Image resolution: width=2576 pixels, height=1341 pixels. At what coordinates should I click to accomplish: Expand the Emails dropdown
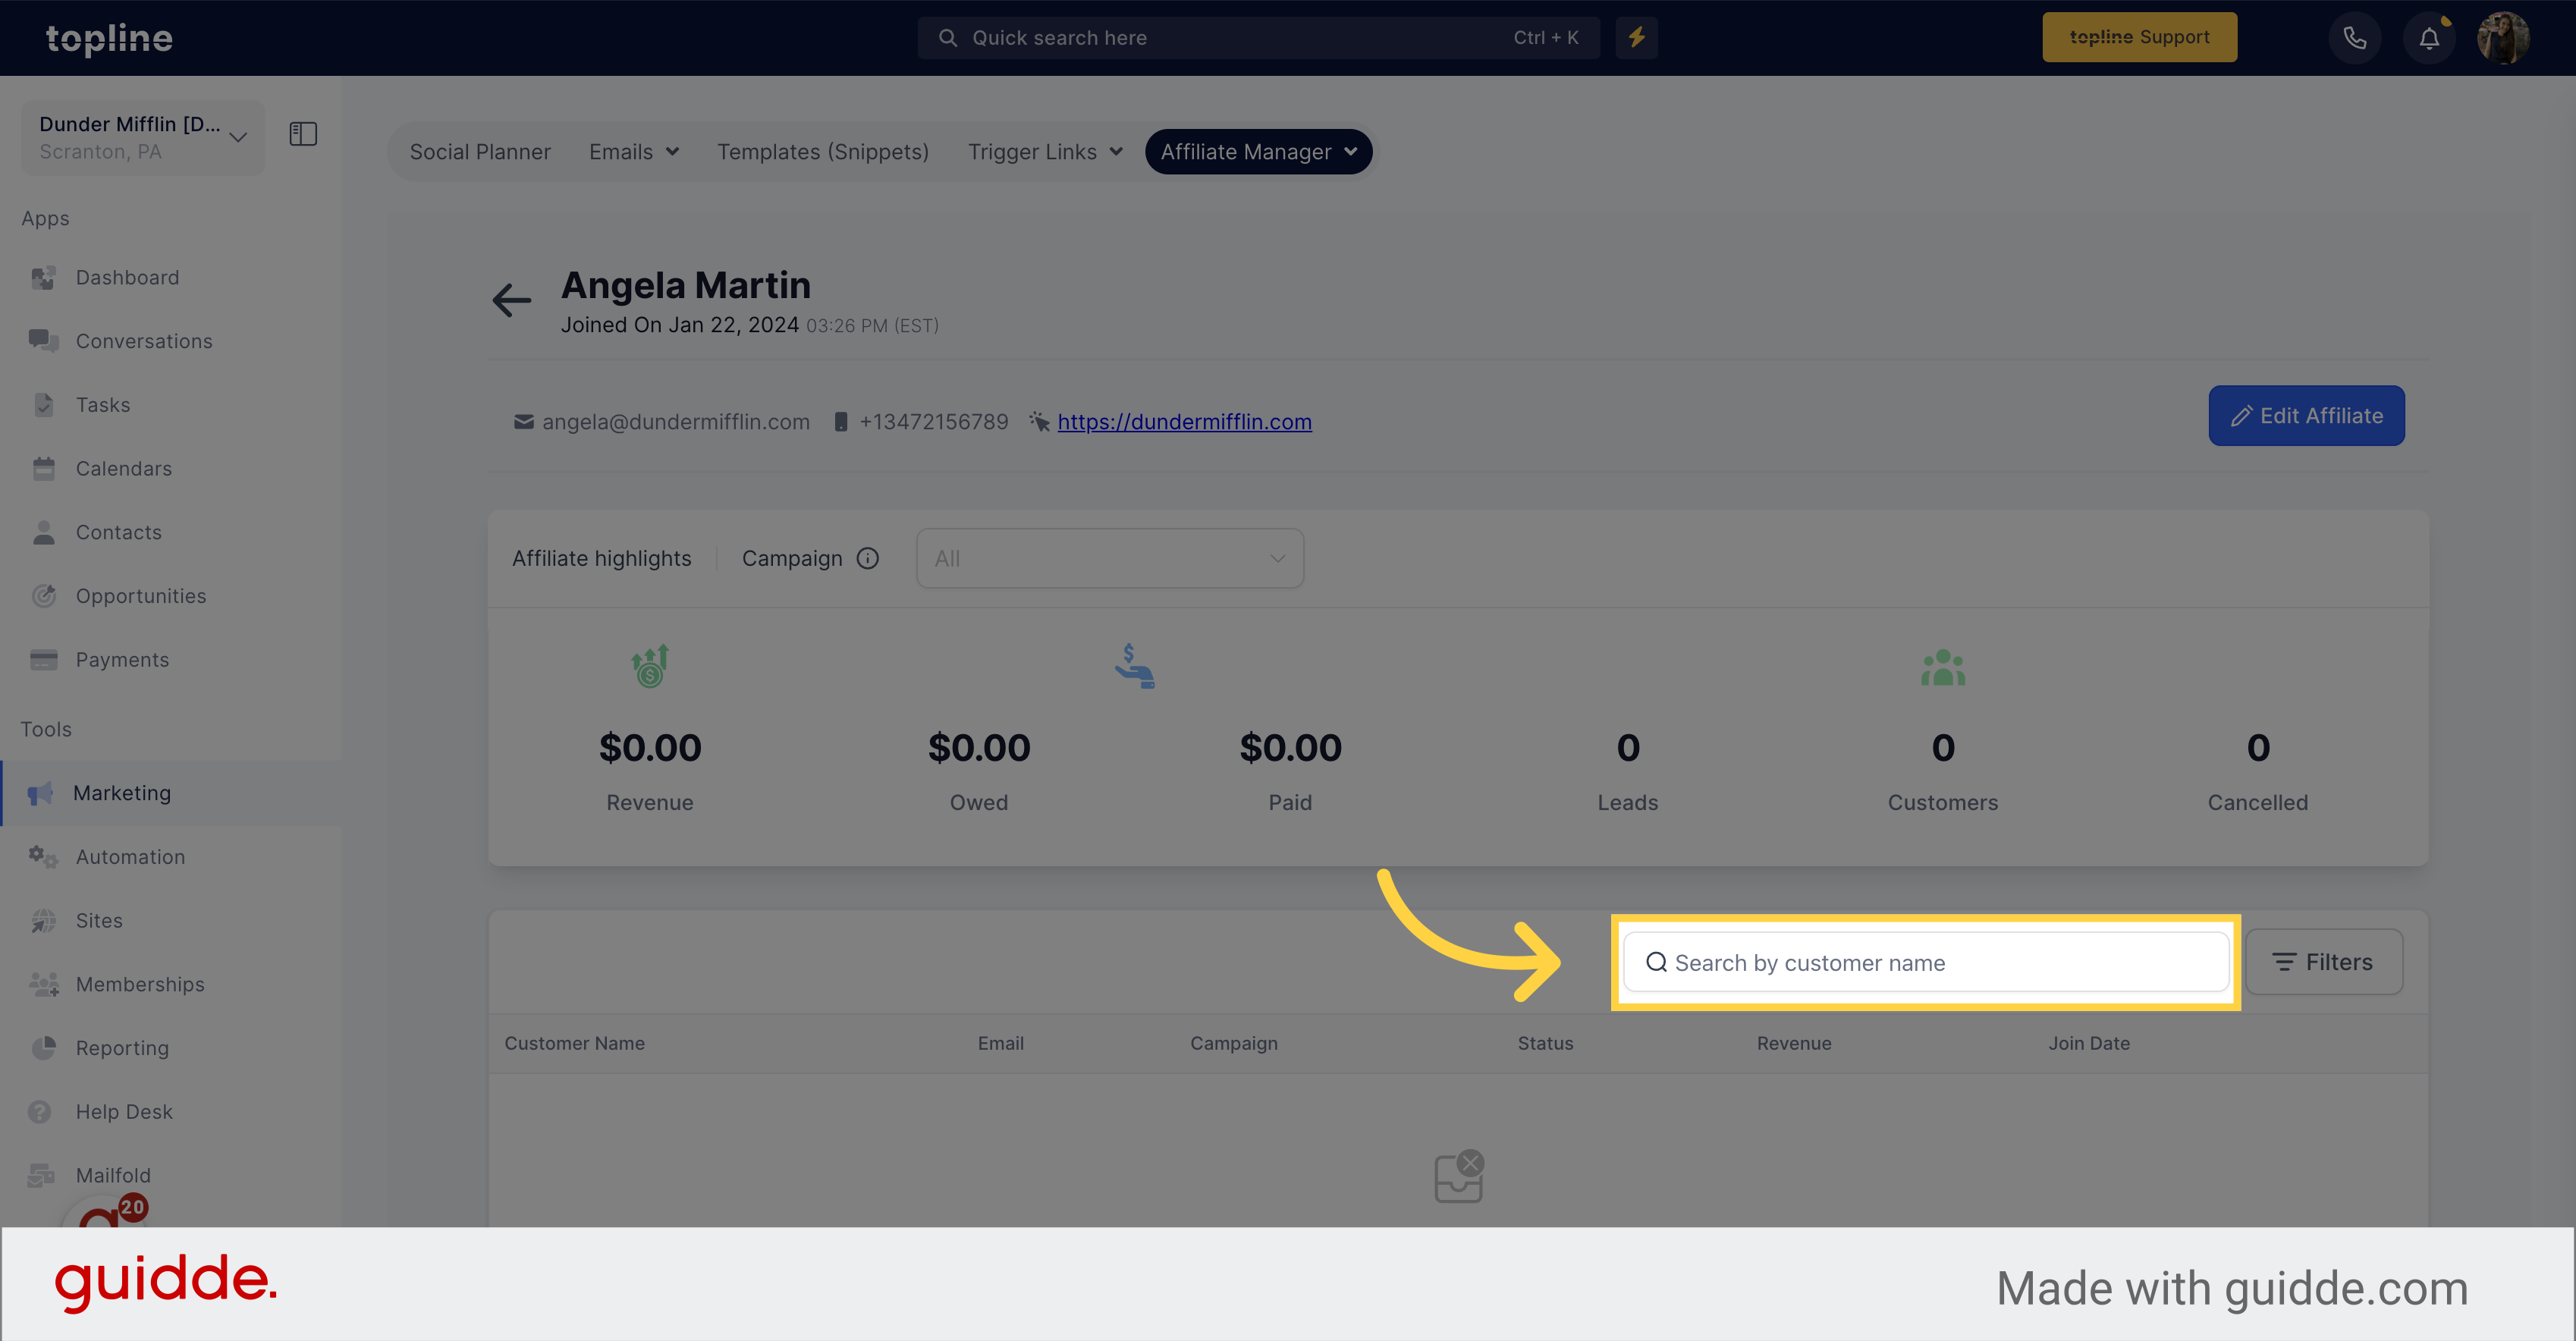click(634, 152)
